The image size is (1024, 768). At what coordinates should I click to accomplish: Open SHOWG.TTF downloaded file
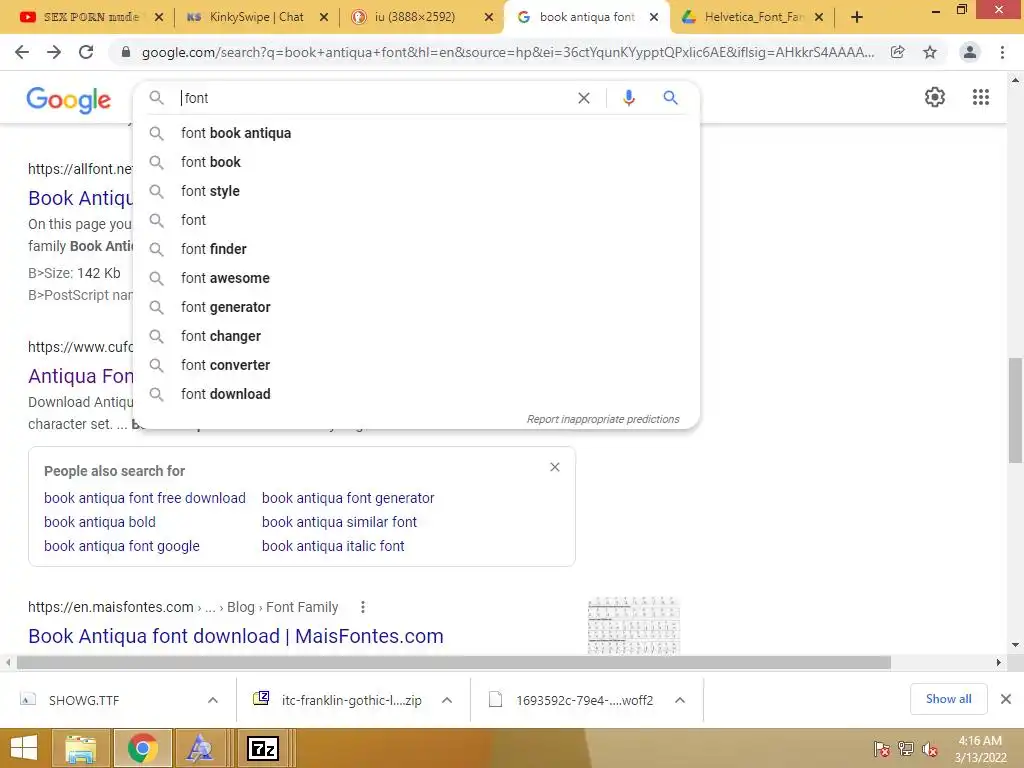(x=84, y=701)
